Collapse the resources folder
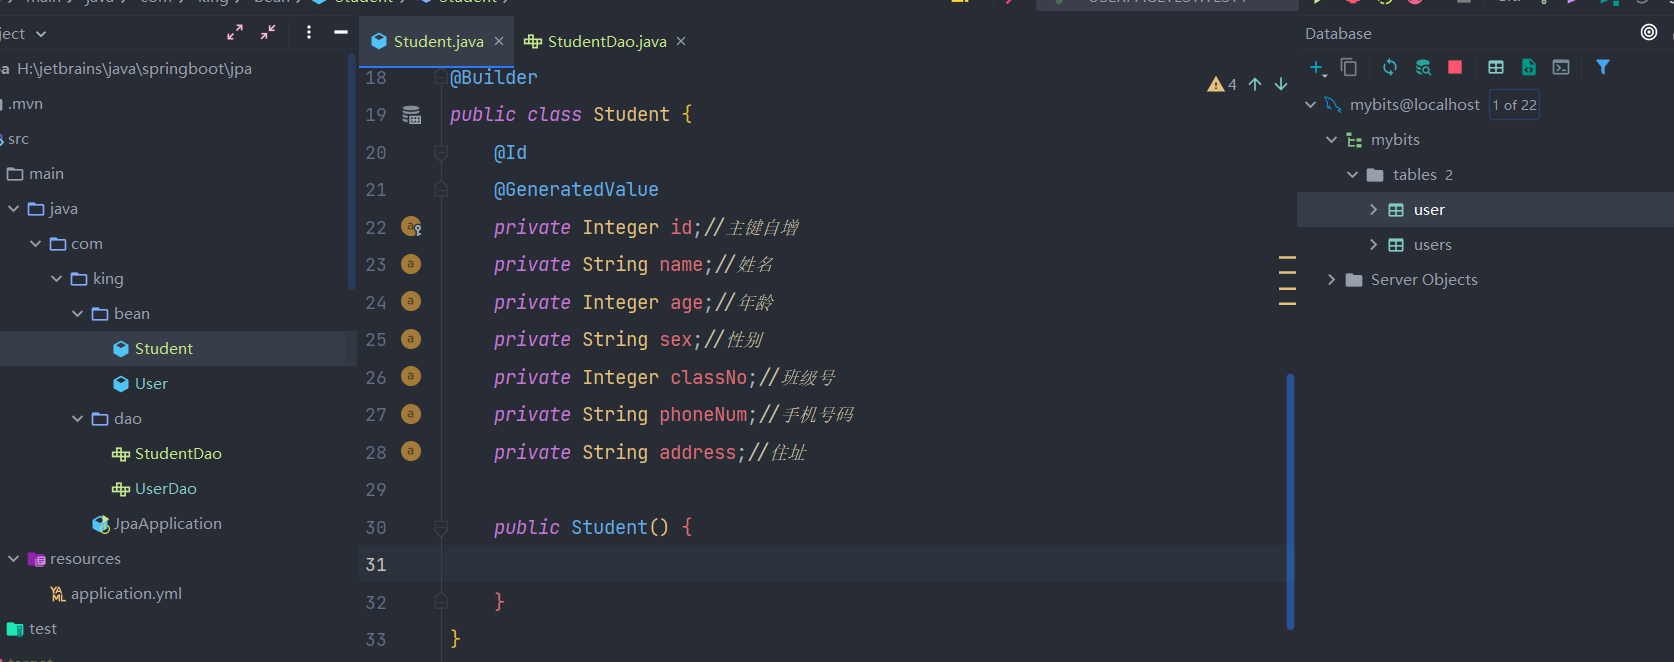Image resolution: width=1674 pixels, height=662 pixels. click(14, 558)
